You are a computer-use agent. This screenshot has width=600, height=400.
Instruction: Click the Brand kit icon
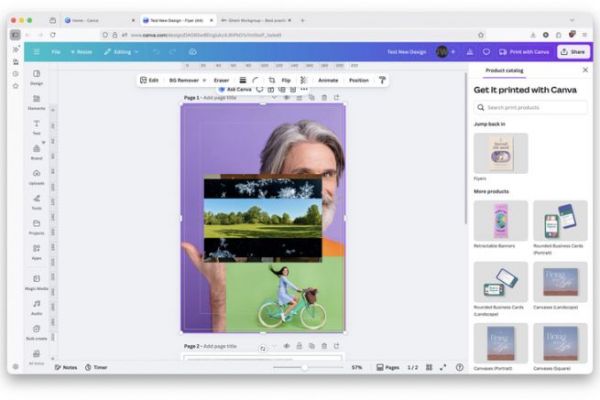pos(37,151)
